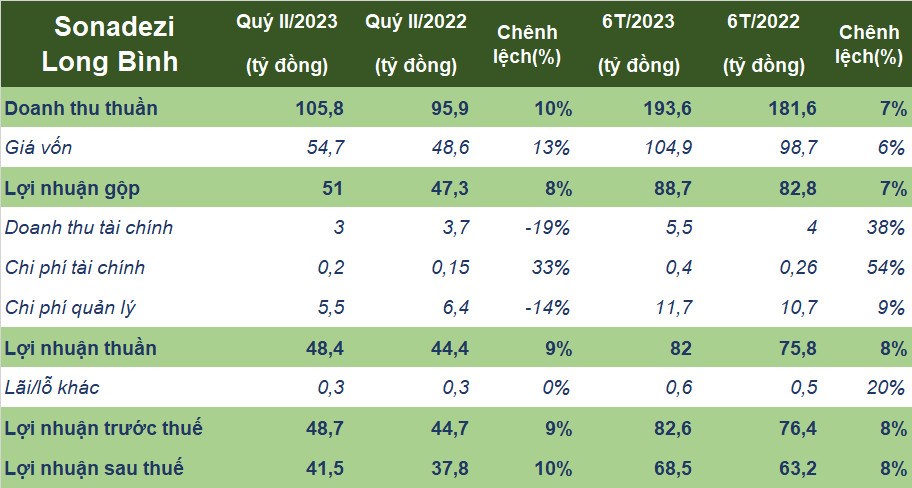The height and width of the screenshot is (488, 912).
Task: Click the Quý II/2022 column header
Action: coord(416,44)
